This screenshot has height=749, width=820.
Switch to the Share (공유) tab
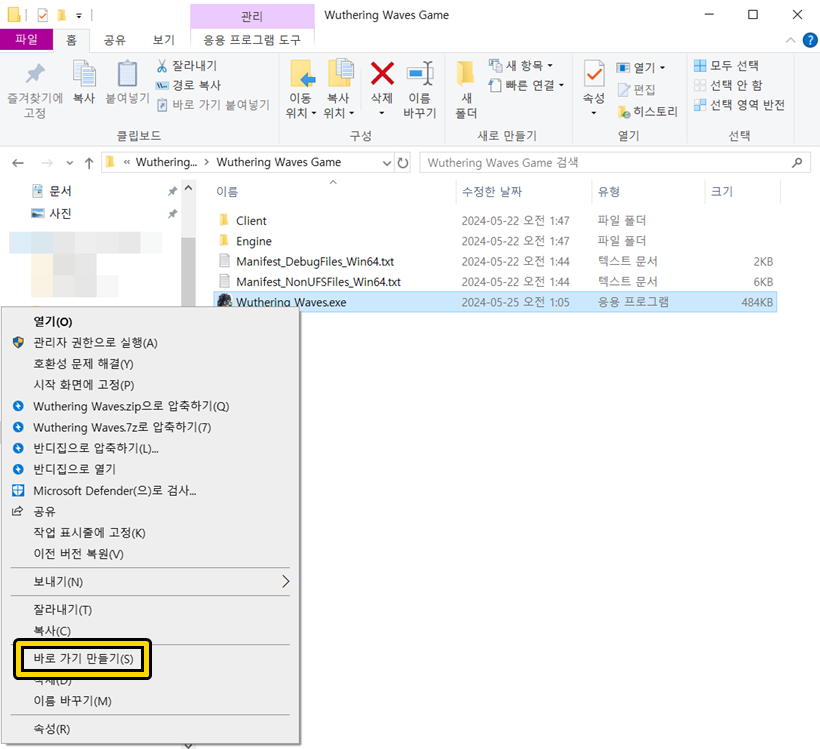[115, 40]
